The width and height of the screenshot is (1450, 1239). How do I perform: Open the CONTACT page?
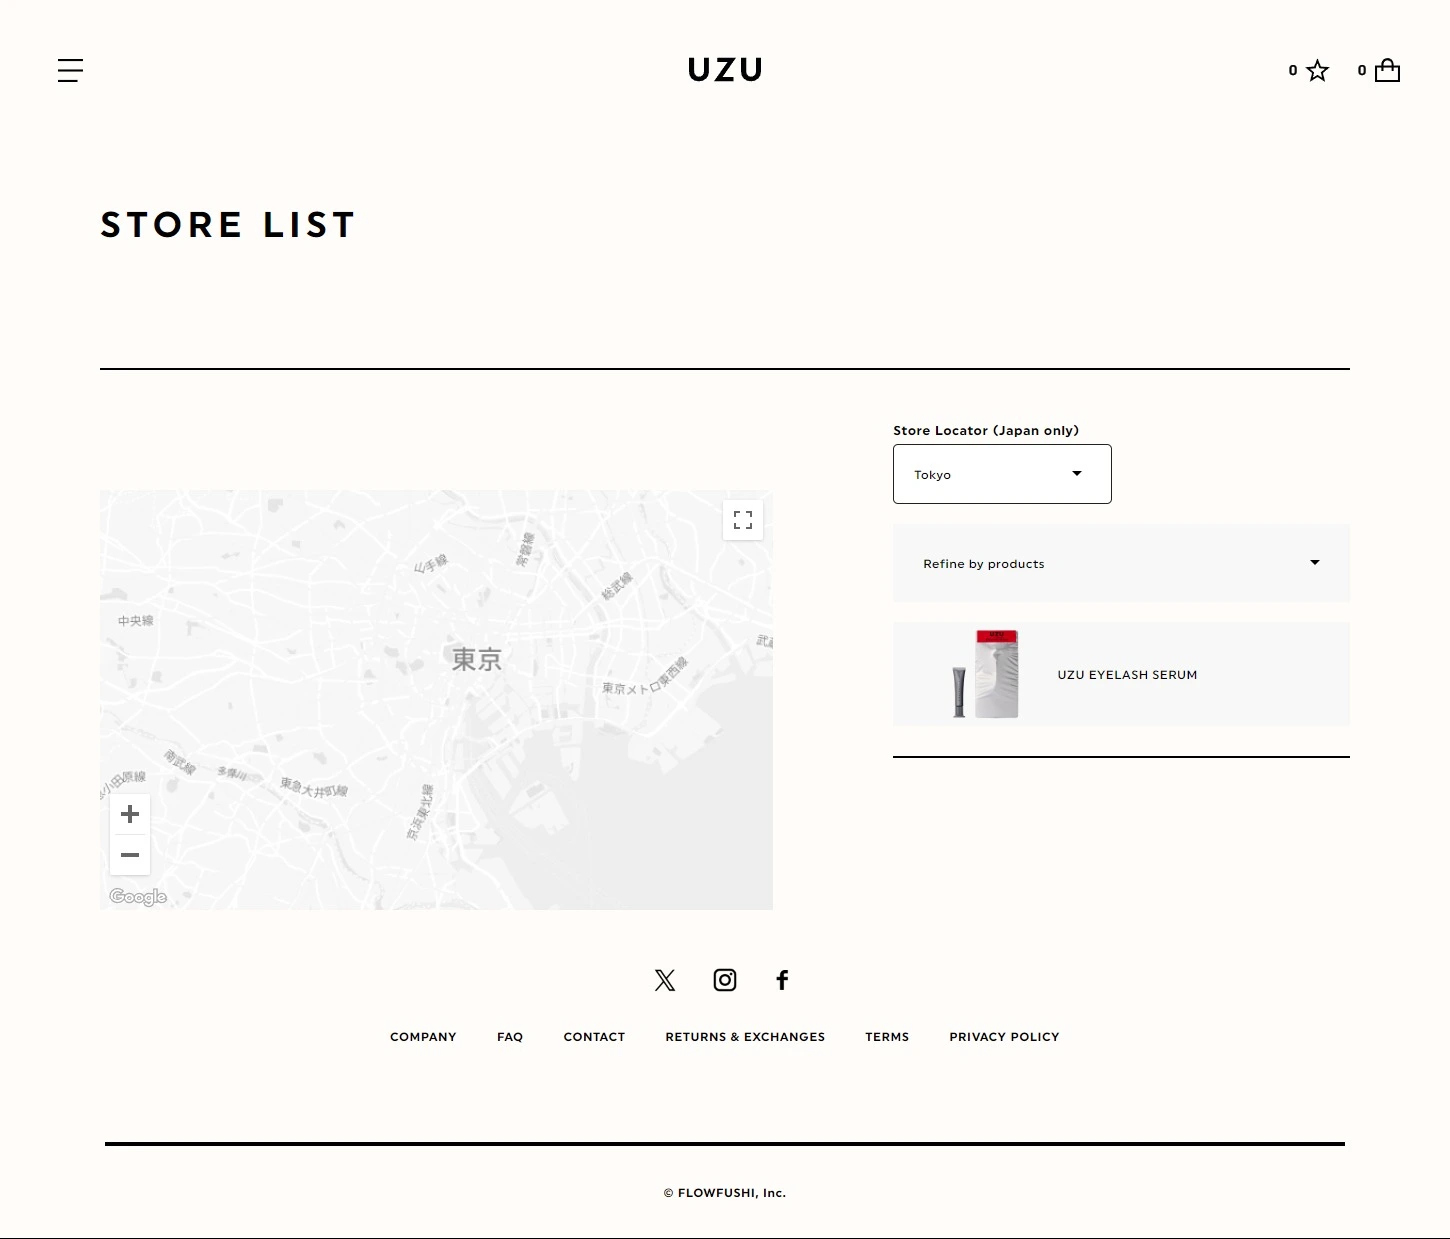point(594,1037)
